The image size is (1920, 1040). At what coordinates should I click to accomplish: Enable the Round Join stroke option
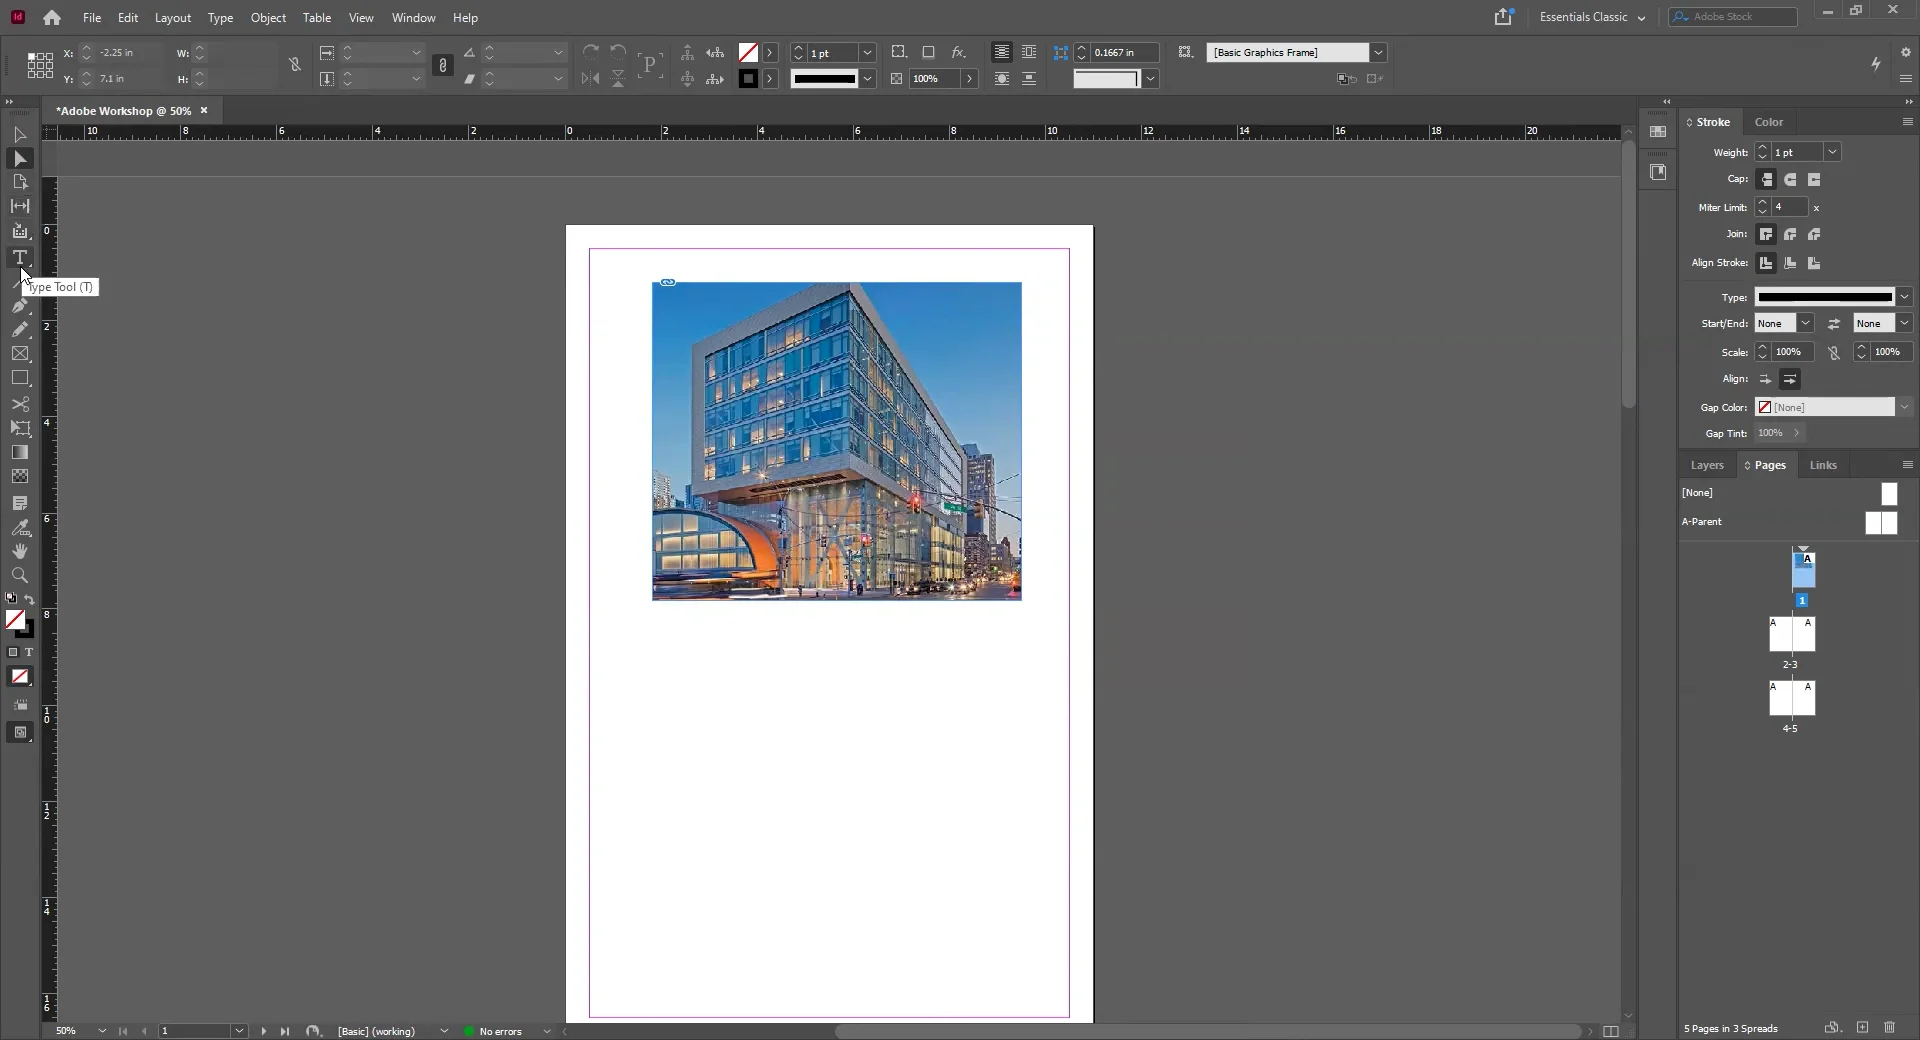[x=1790, y=234]
